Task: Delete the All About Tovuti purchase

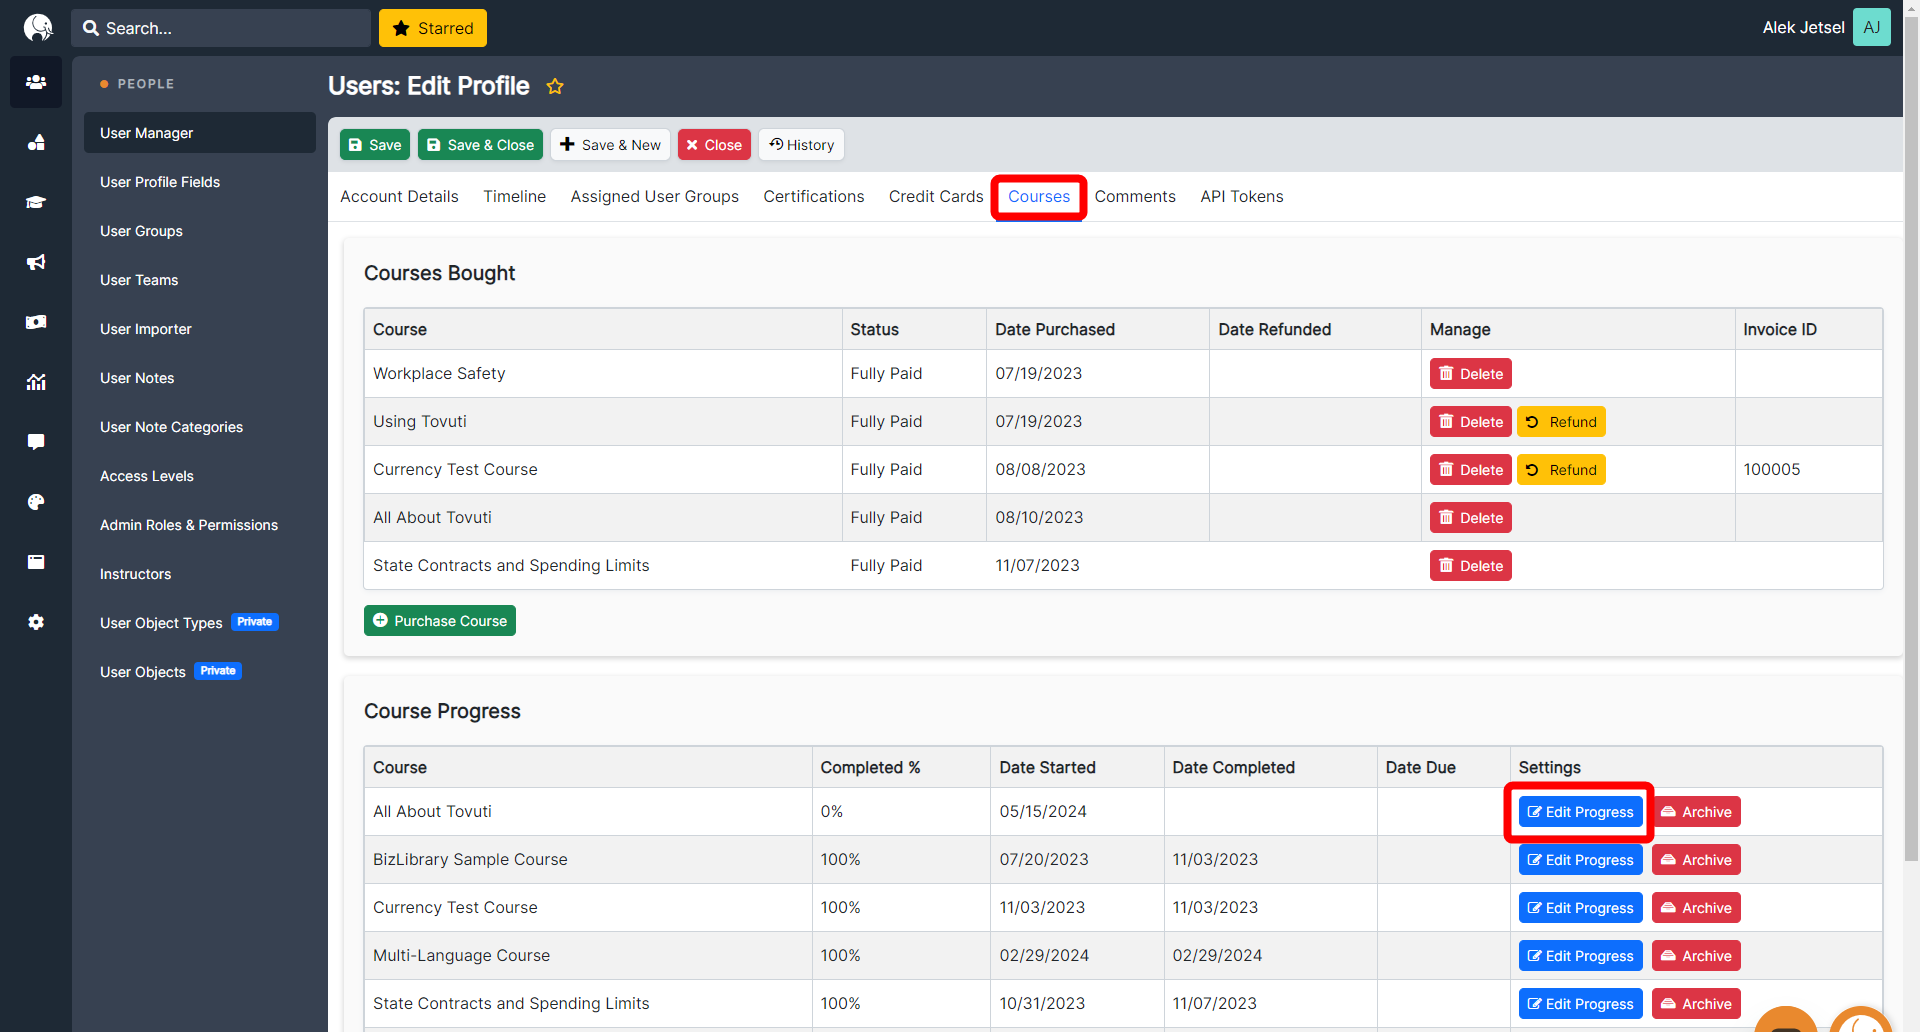Action: click(1470, 518)
